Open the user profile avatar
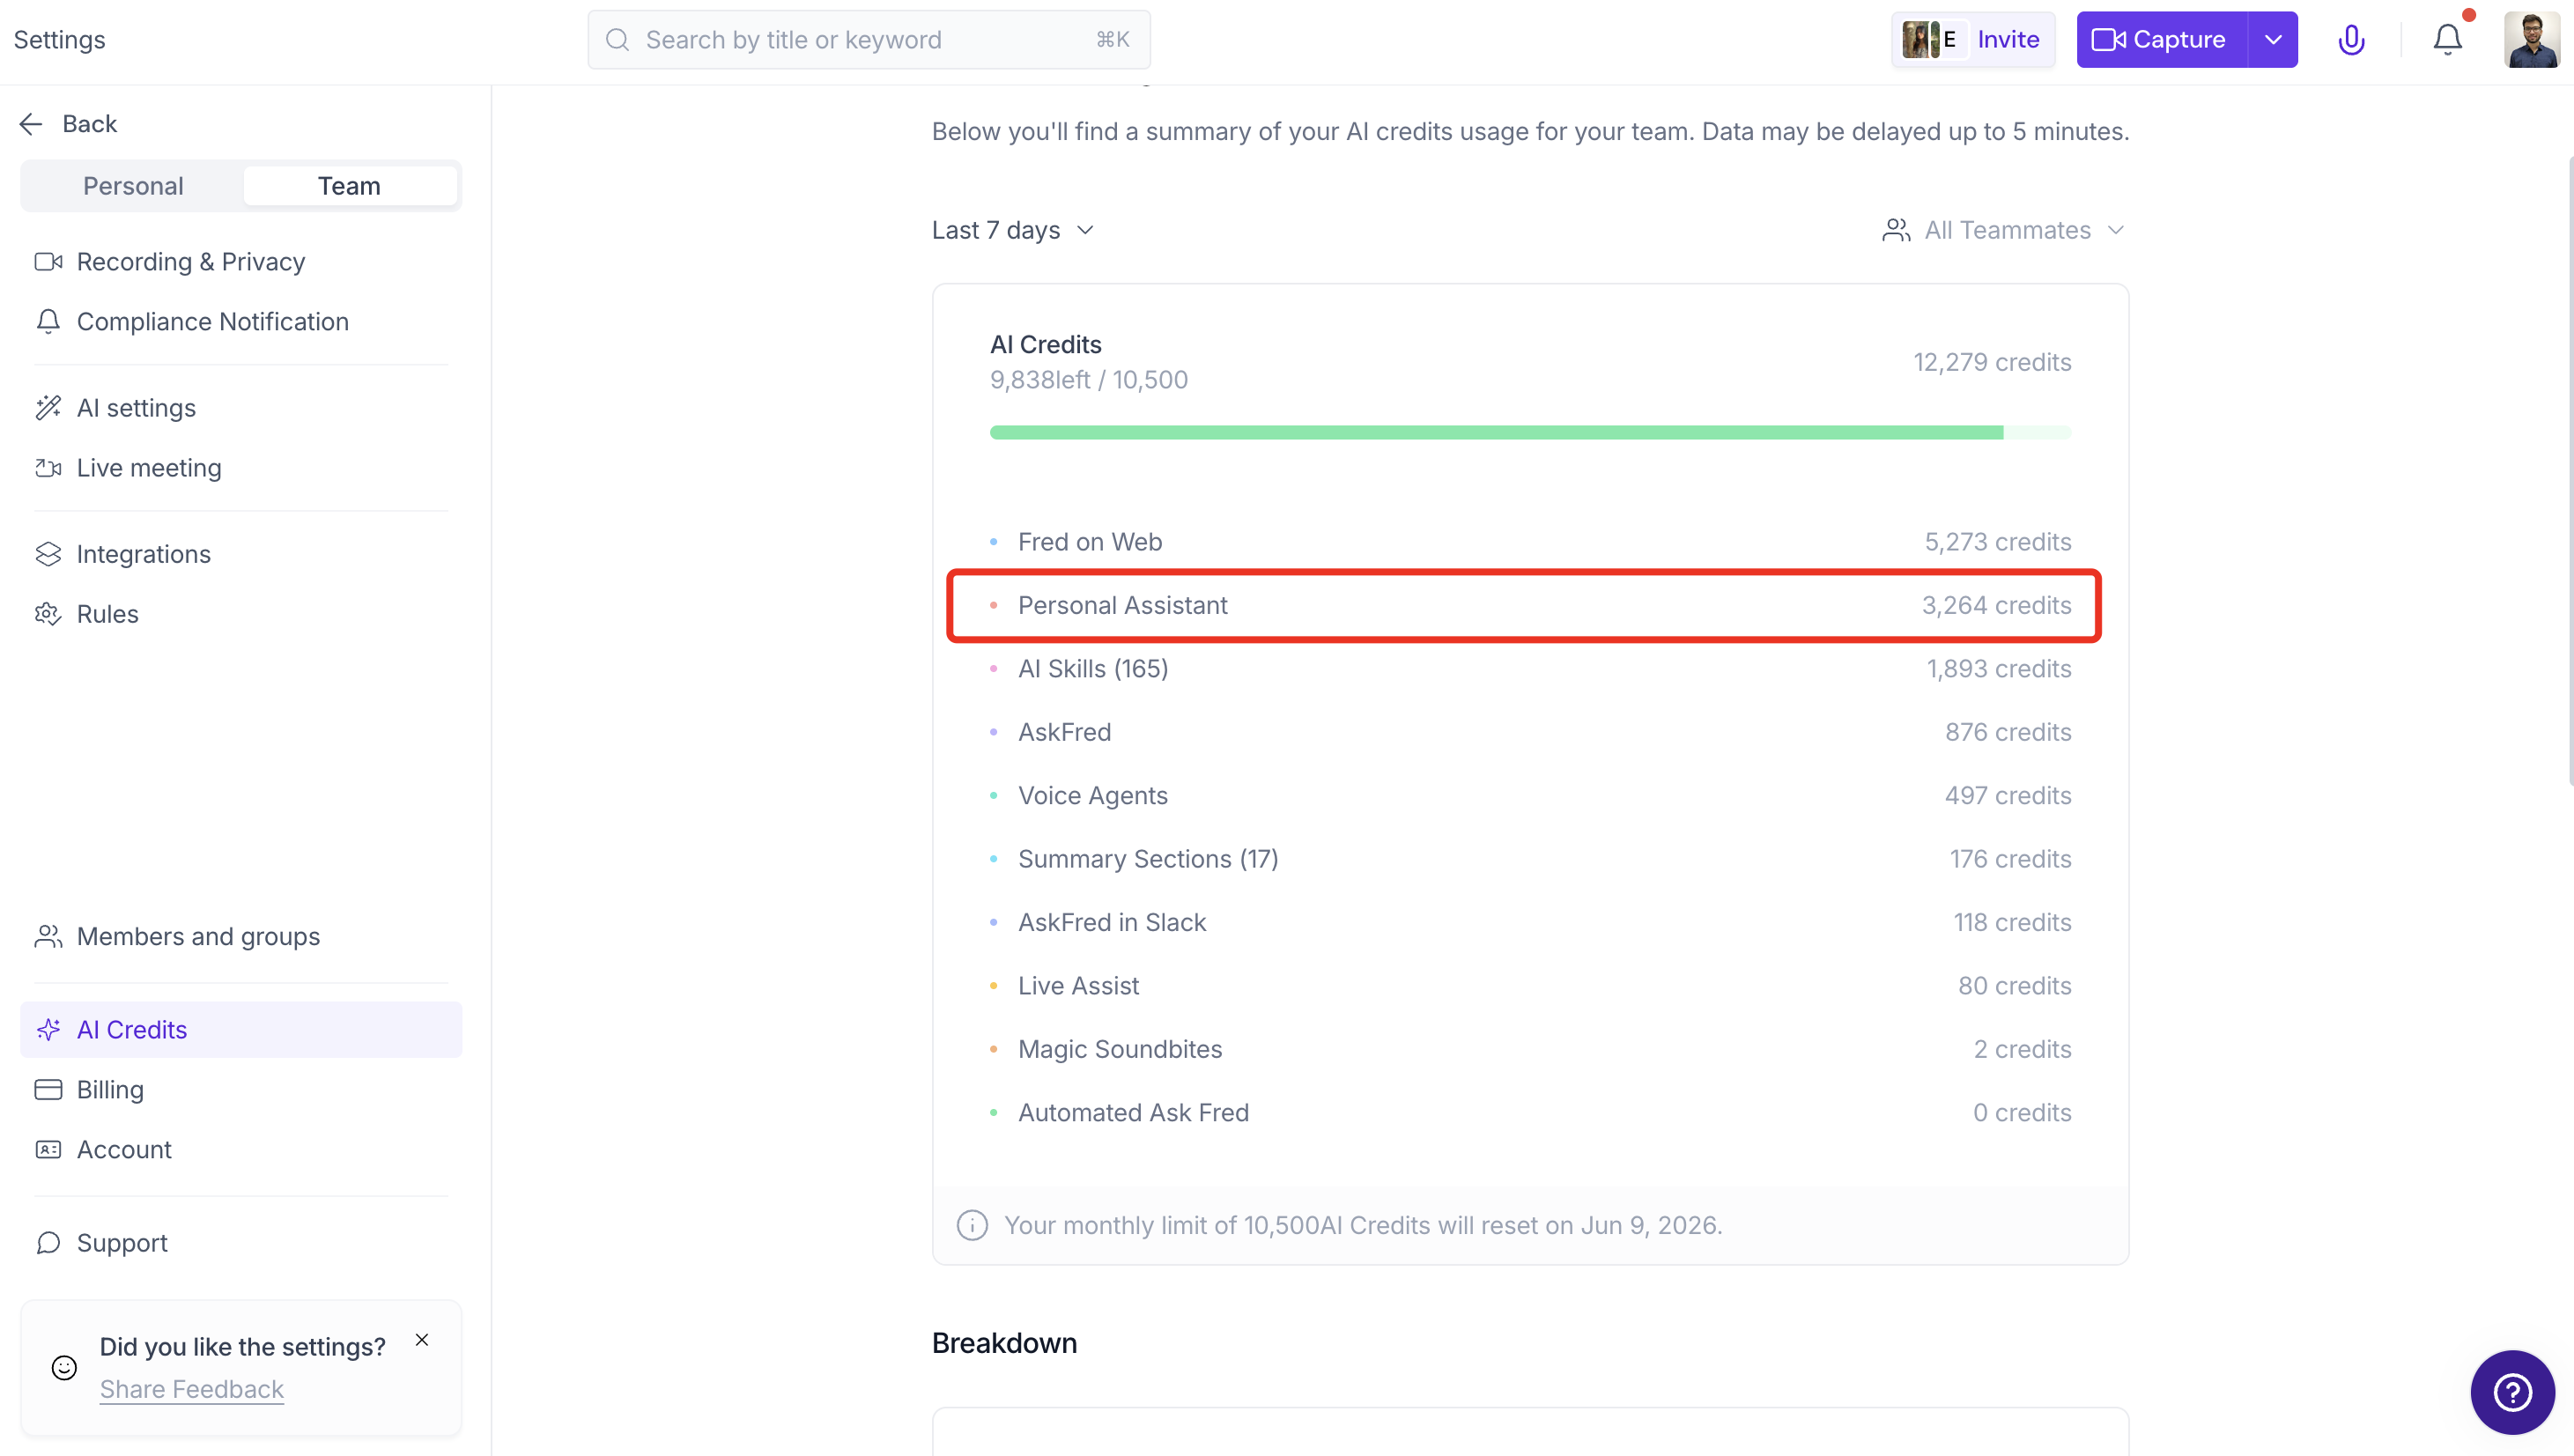Screen dimensions: 2574x1456 [x=2531, y=40]
